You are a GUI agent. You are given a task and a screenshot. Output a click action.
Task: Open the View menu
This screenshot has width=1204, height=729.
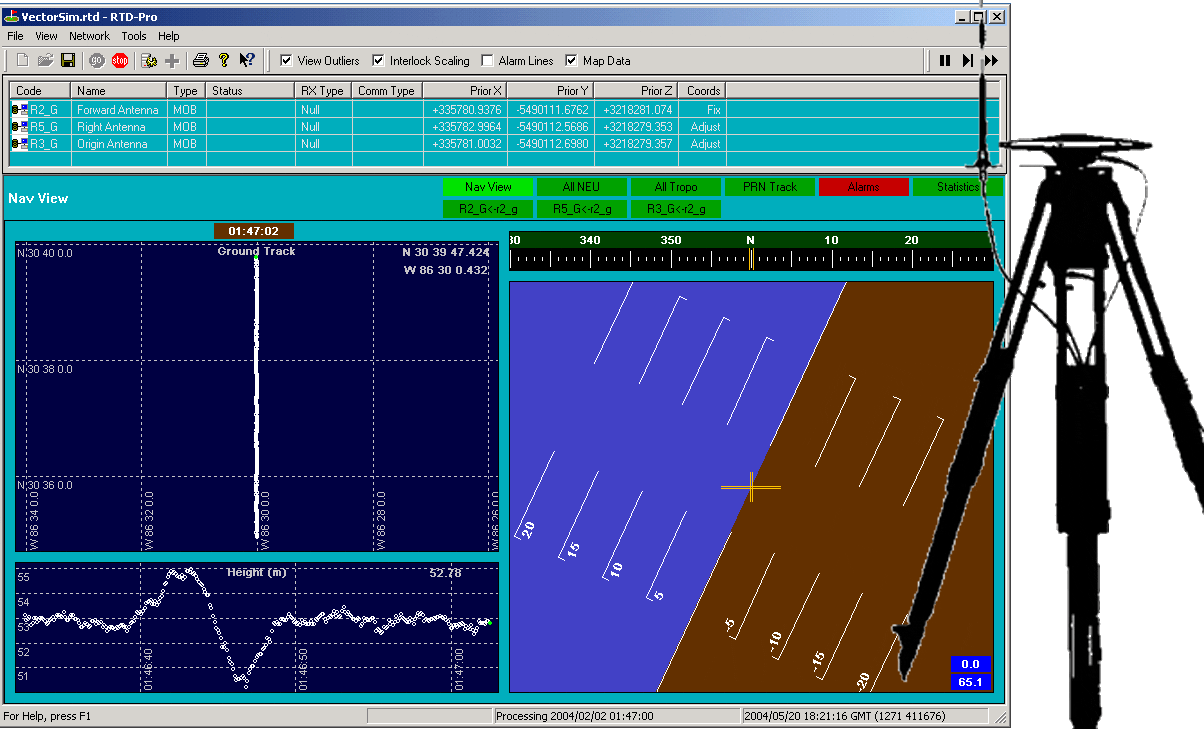point(46,36)
